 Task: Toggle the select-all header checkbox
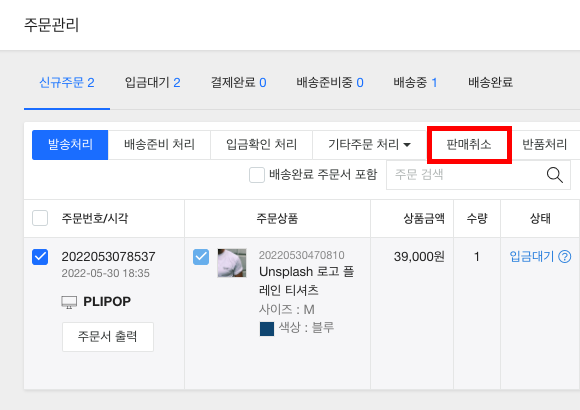40,218
